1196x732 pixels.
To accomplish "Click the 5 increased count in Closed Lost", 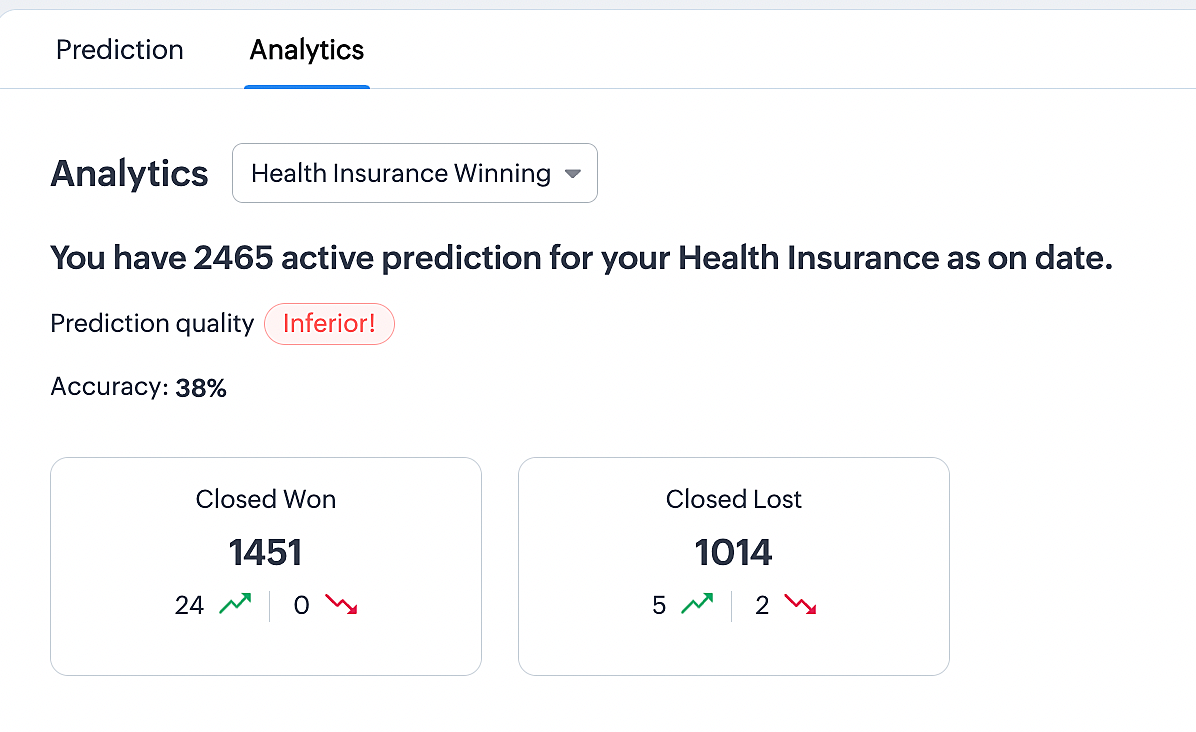I will pos(659,605).
